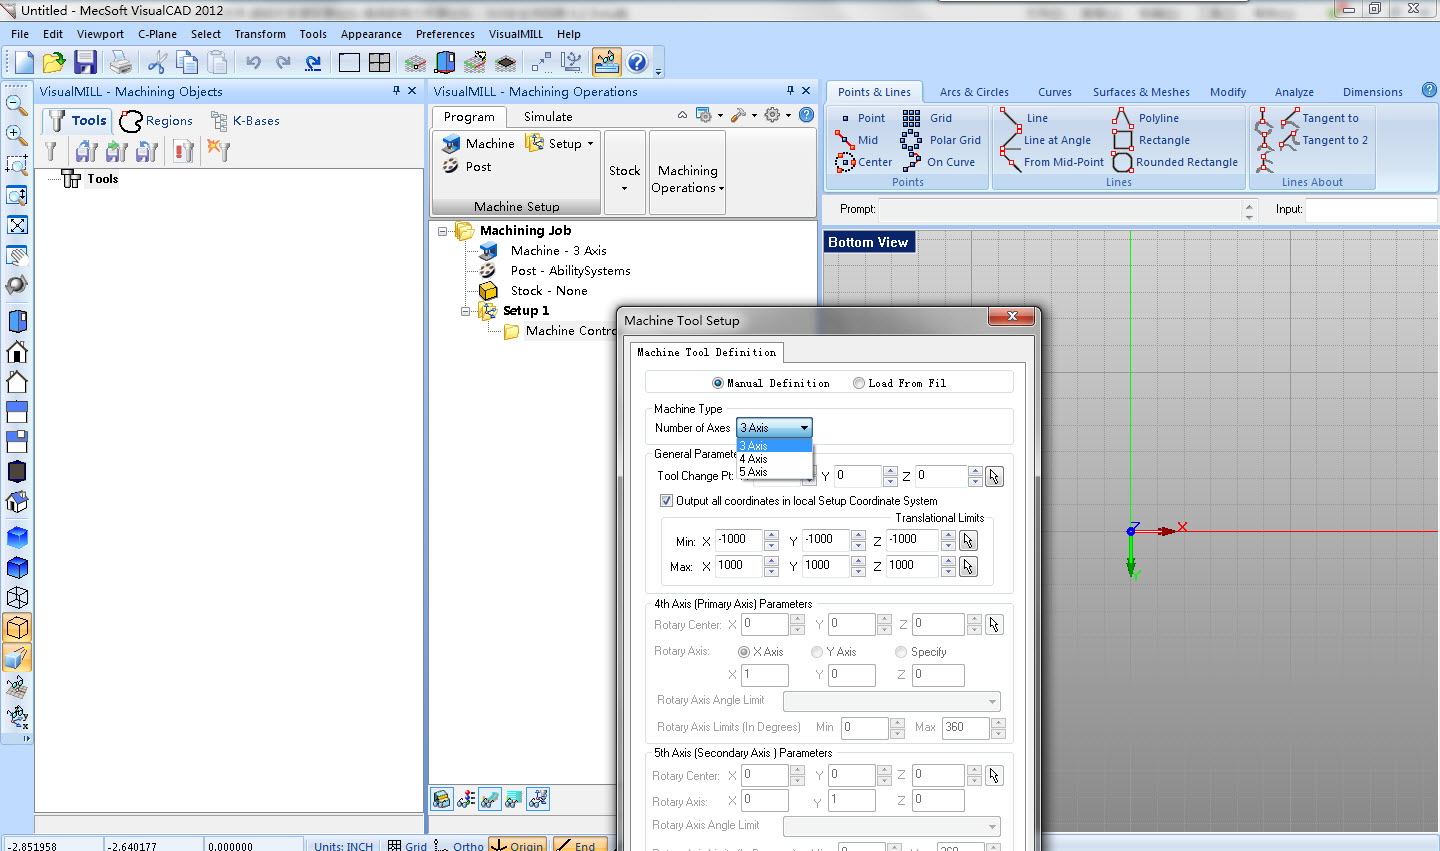This screenshot has height=851, width=1440.
Task: Open the Stock dropdown
Action: [x=625, y=172]
